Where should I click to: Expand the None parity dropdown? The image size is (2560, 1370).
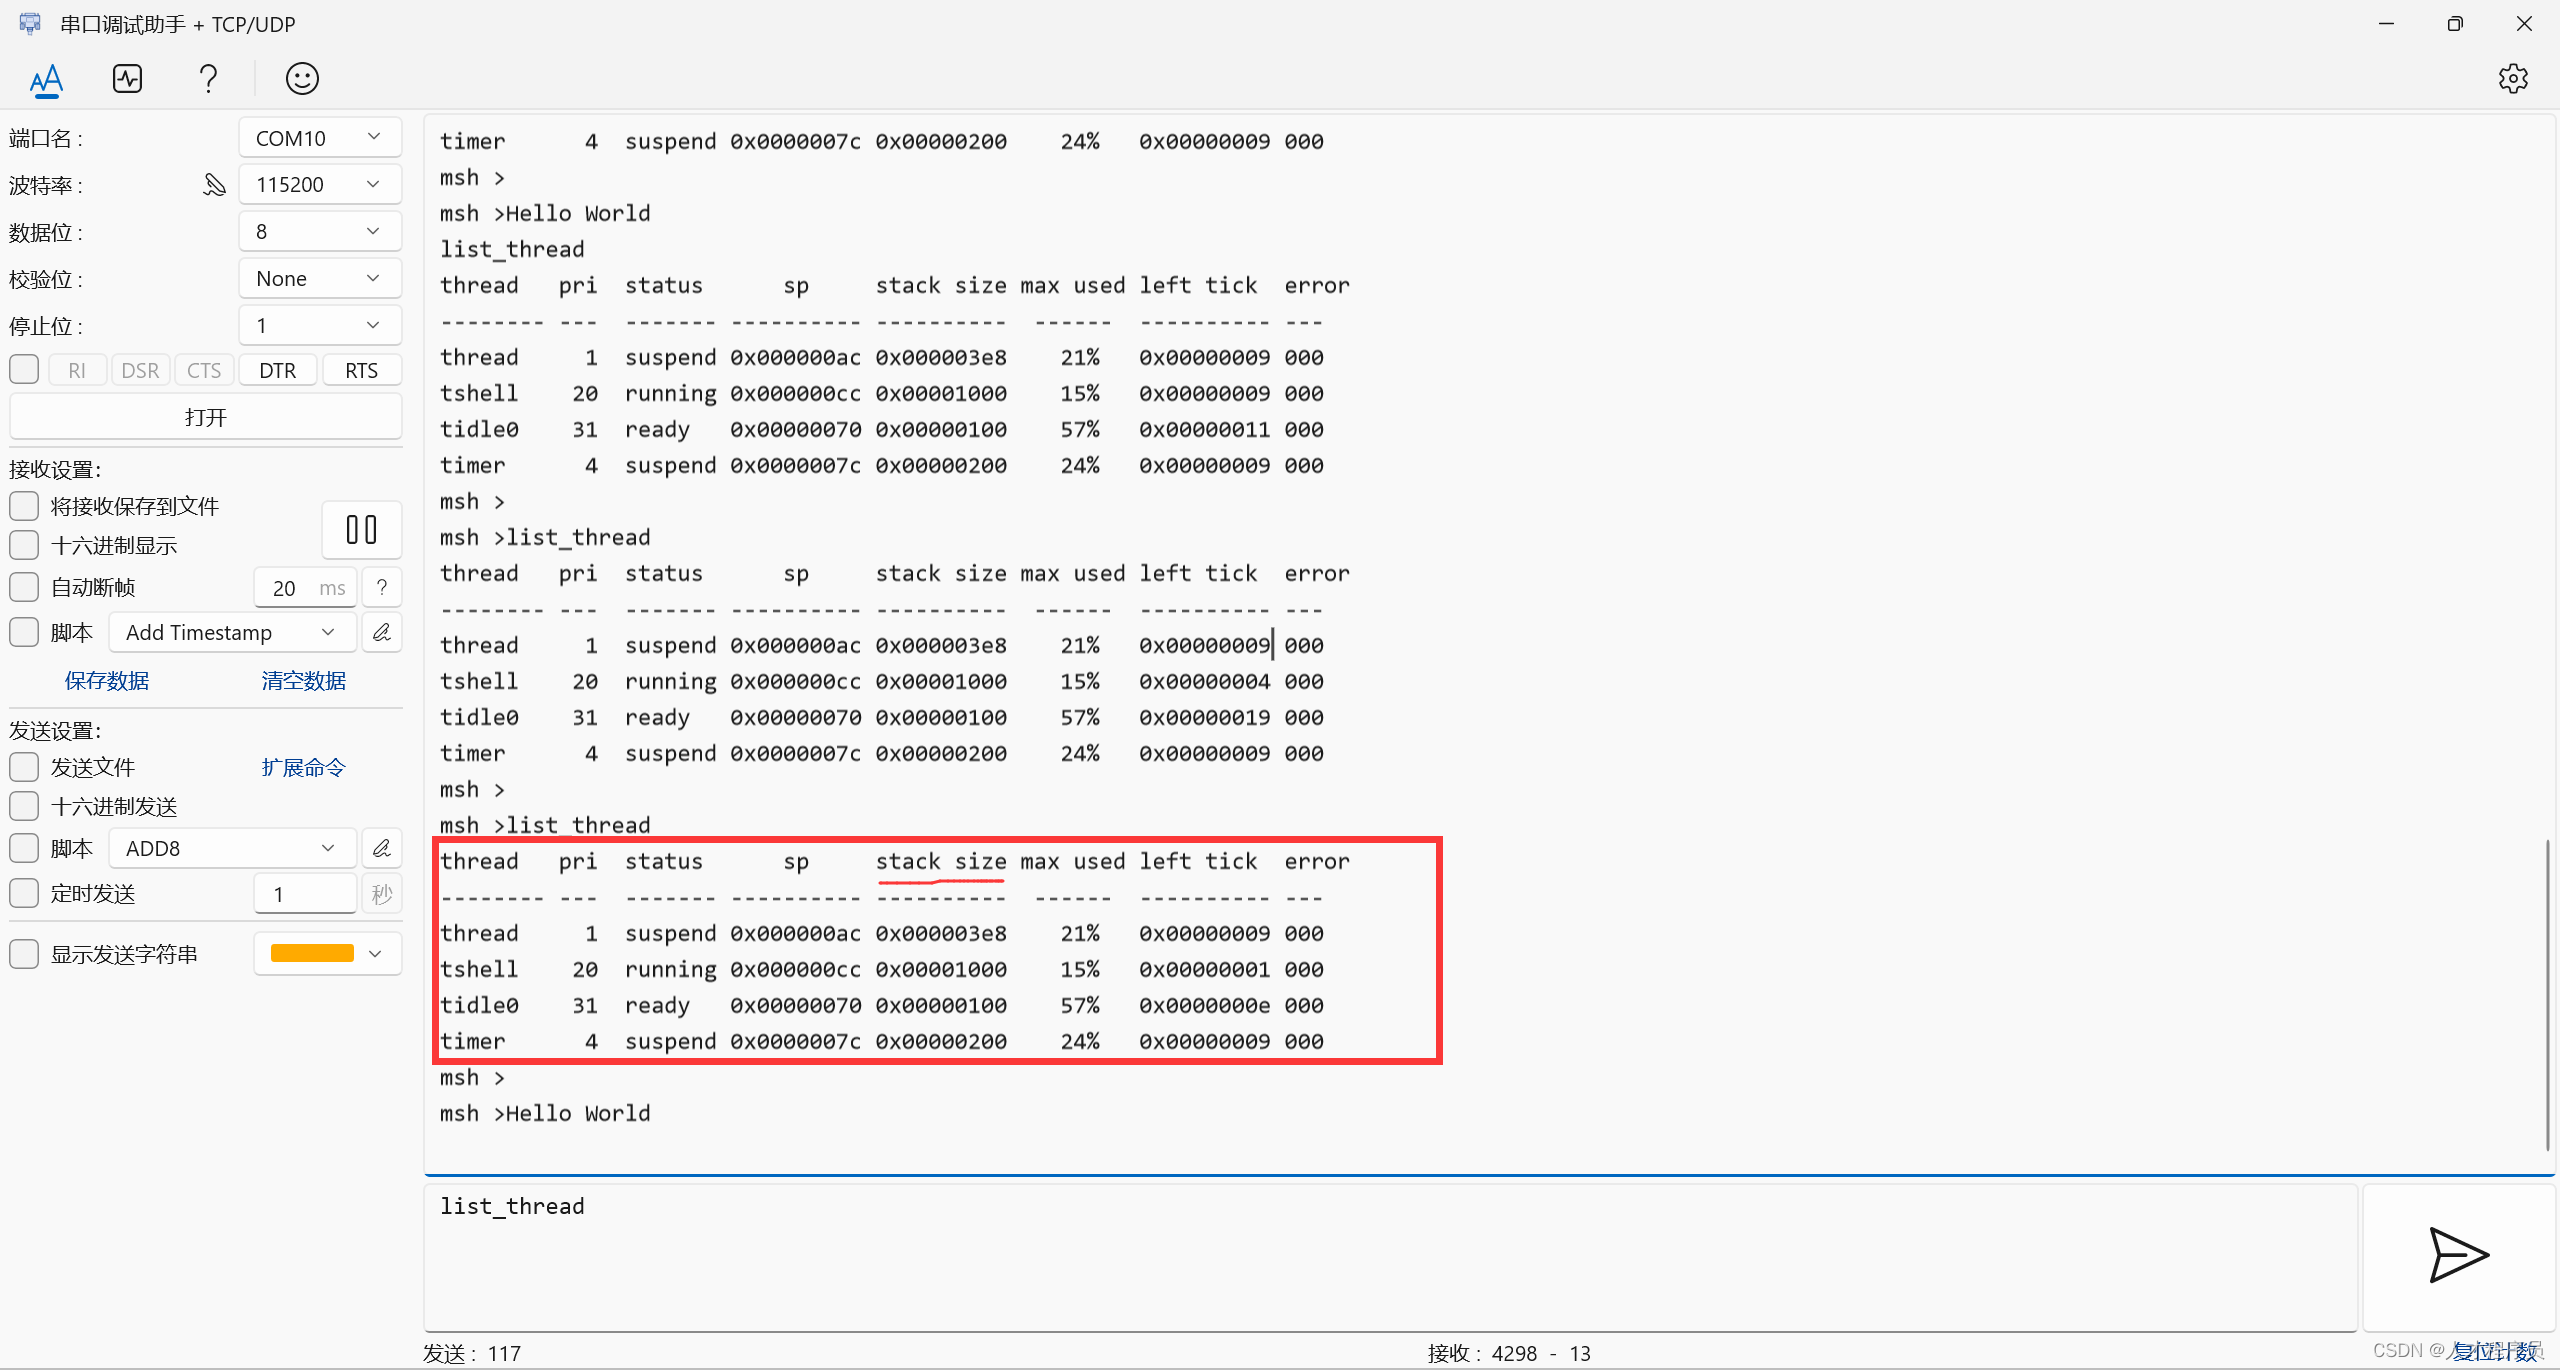(x=320, y=279)
